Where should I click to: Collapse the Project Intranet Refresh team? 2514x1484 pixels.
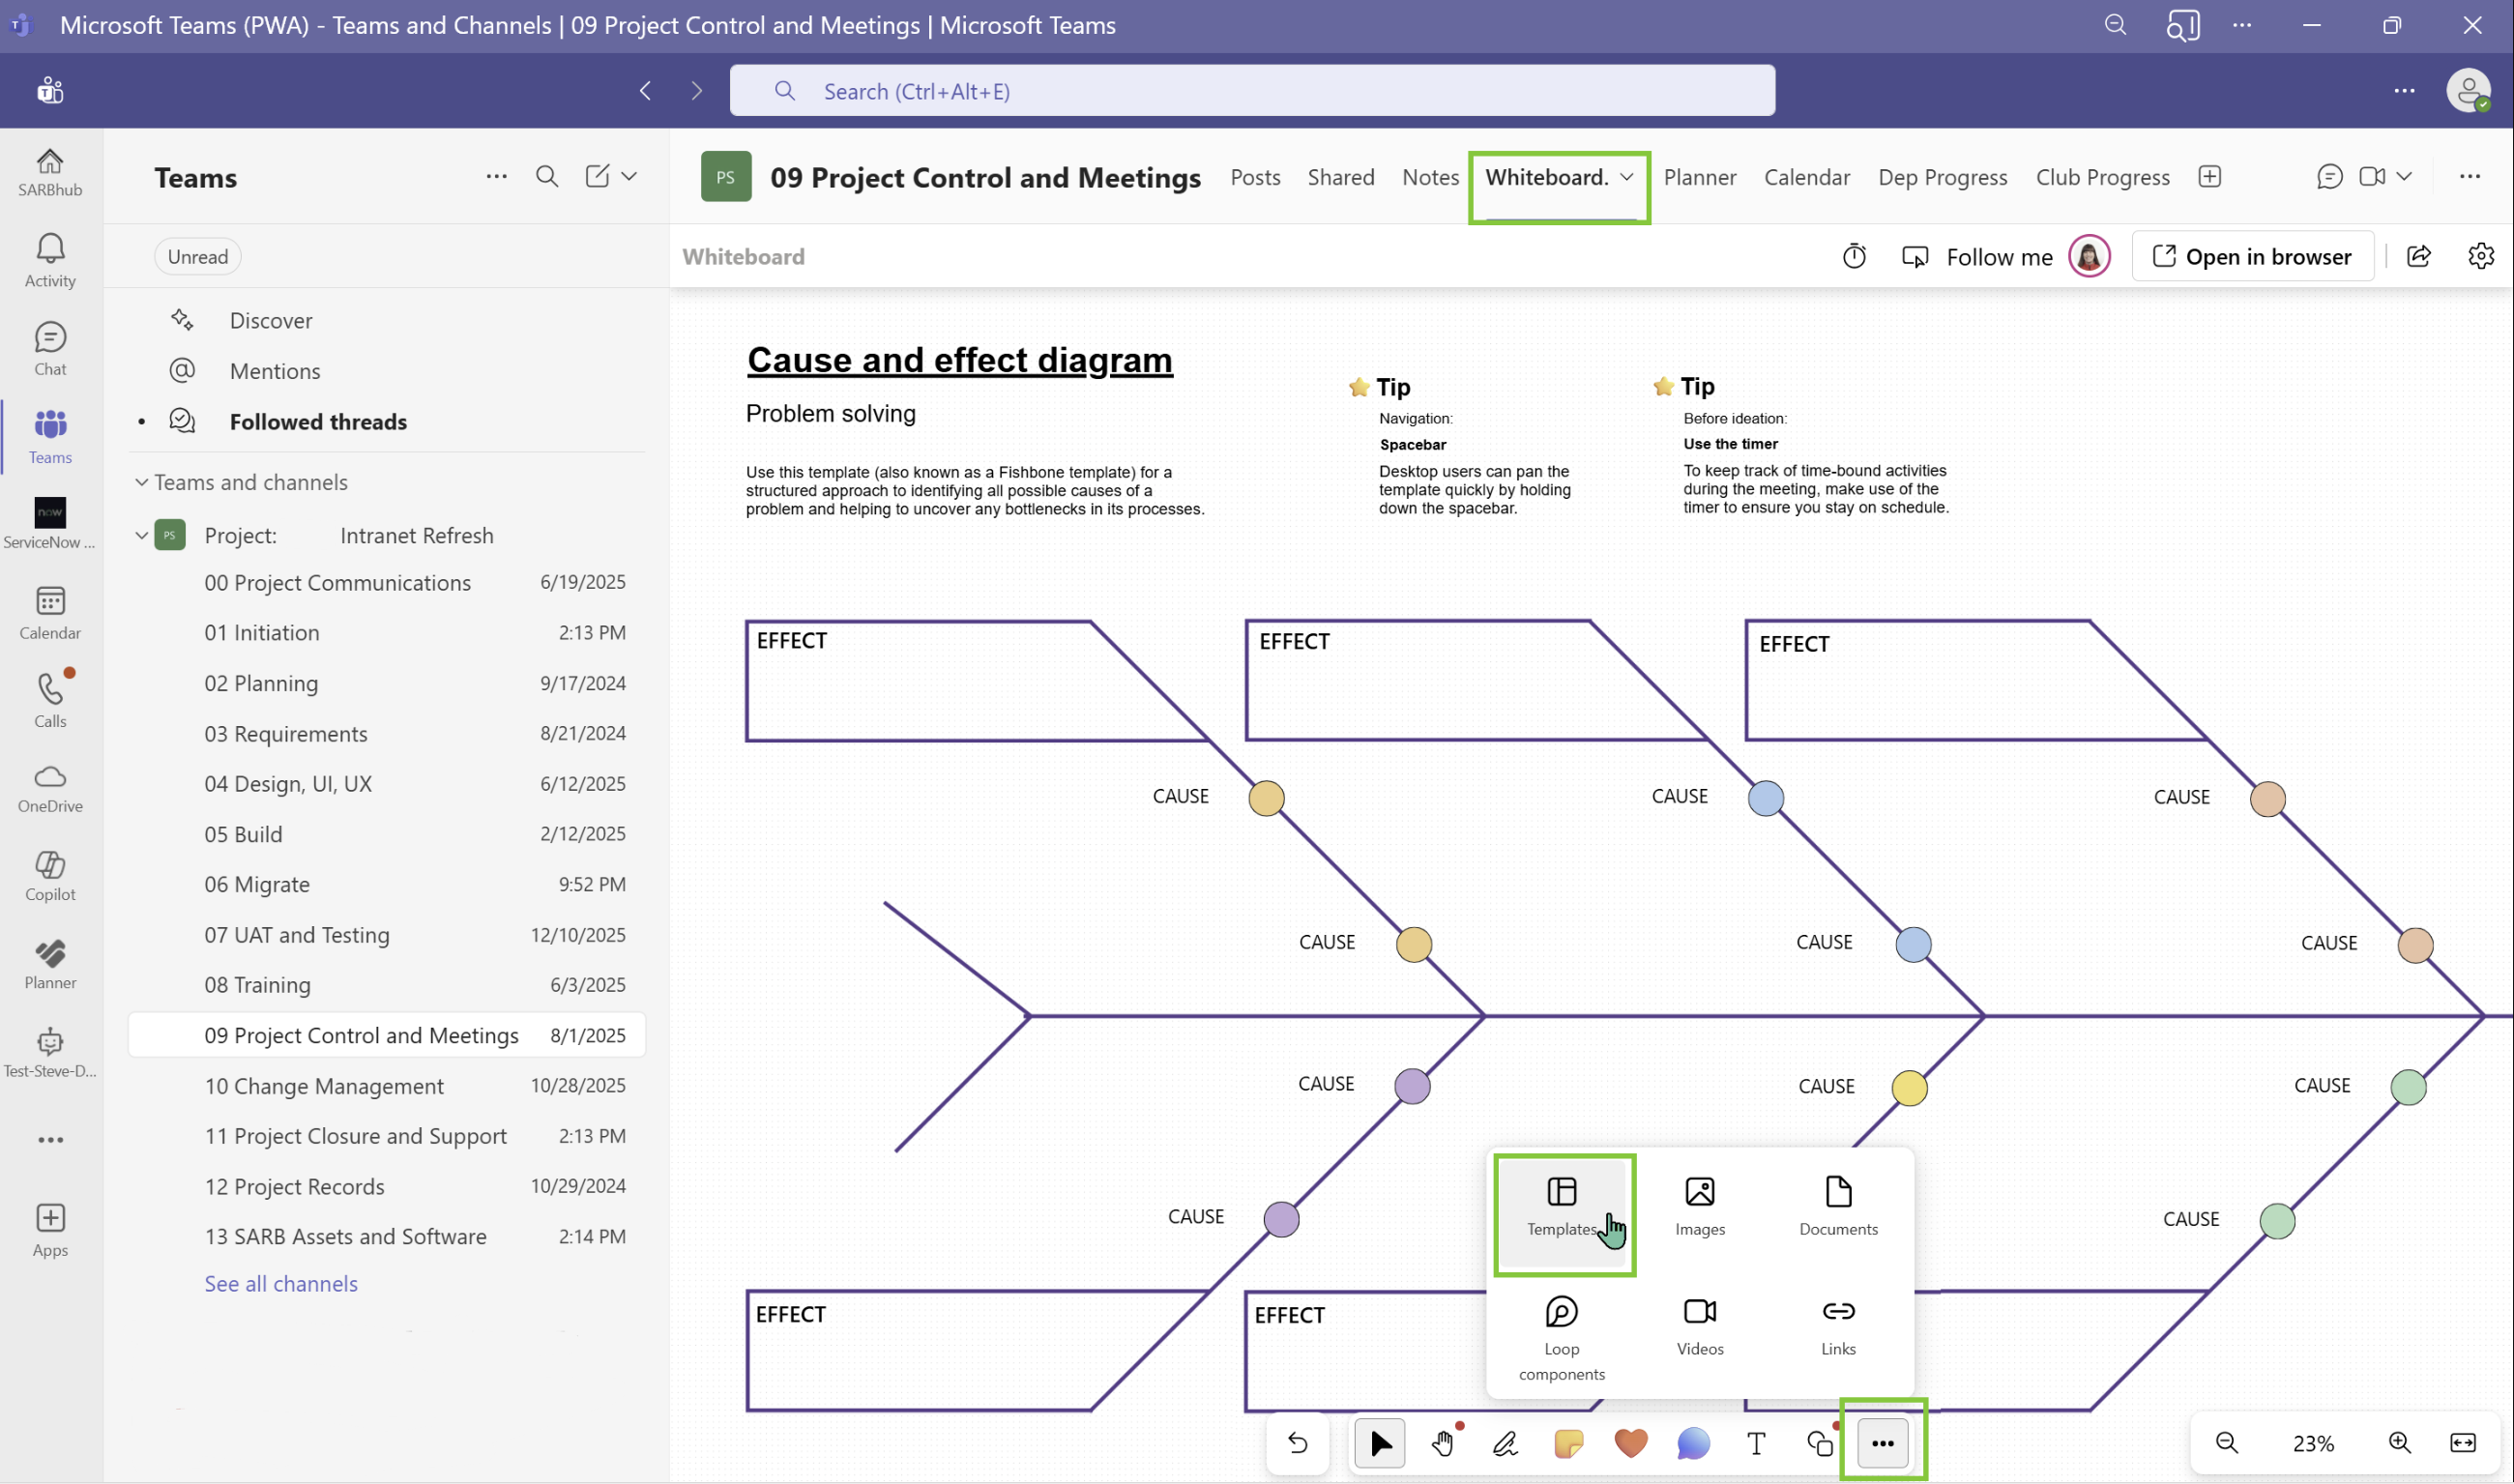coord(141,536)
